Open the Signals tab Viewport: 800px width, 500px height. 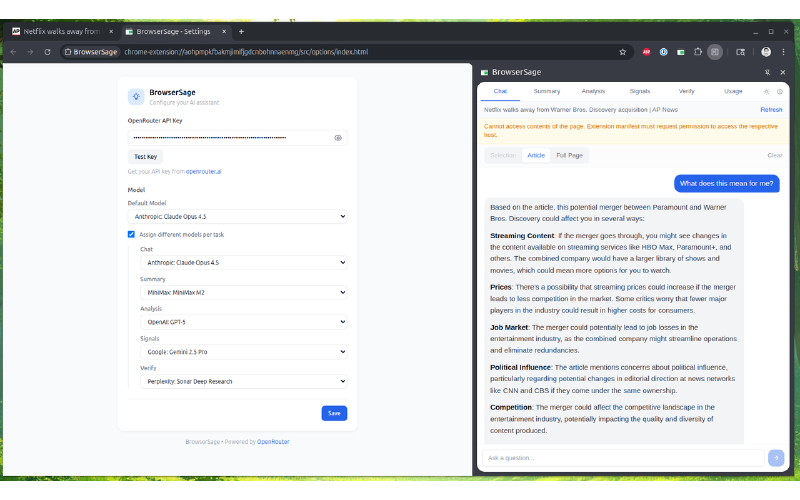(x=640, y=91)
